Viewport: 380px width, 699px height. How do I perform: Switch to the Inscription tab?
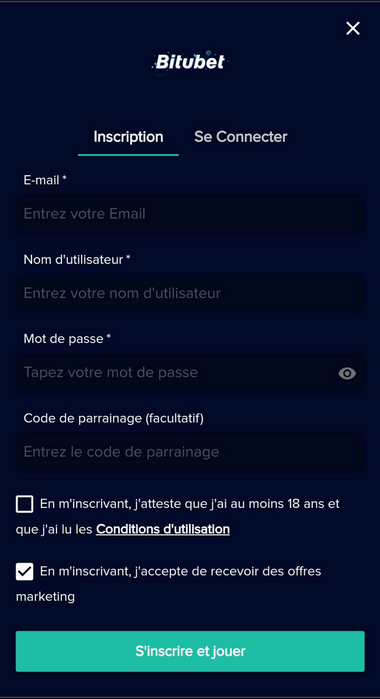(128, 136)
